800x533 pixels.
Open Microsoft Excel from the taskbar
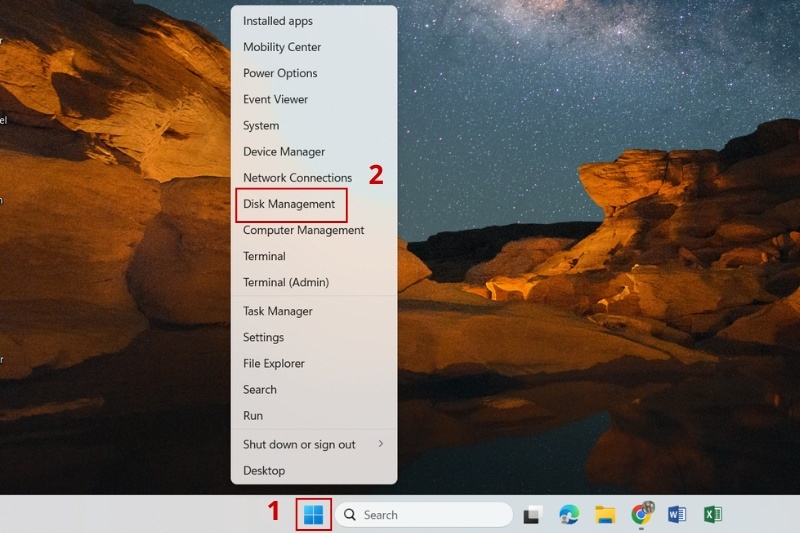pos(713,515)
